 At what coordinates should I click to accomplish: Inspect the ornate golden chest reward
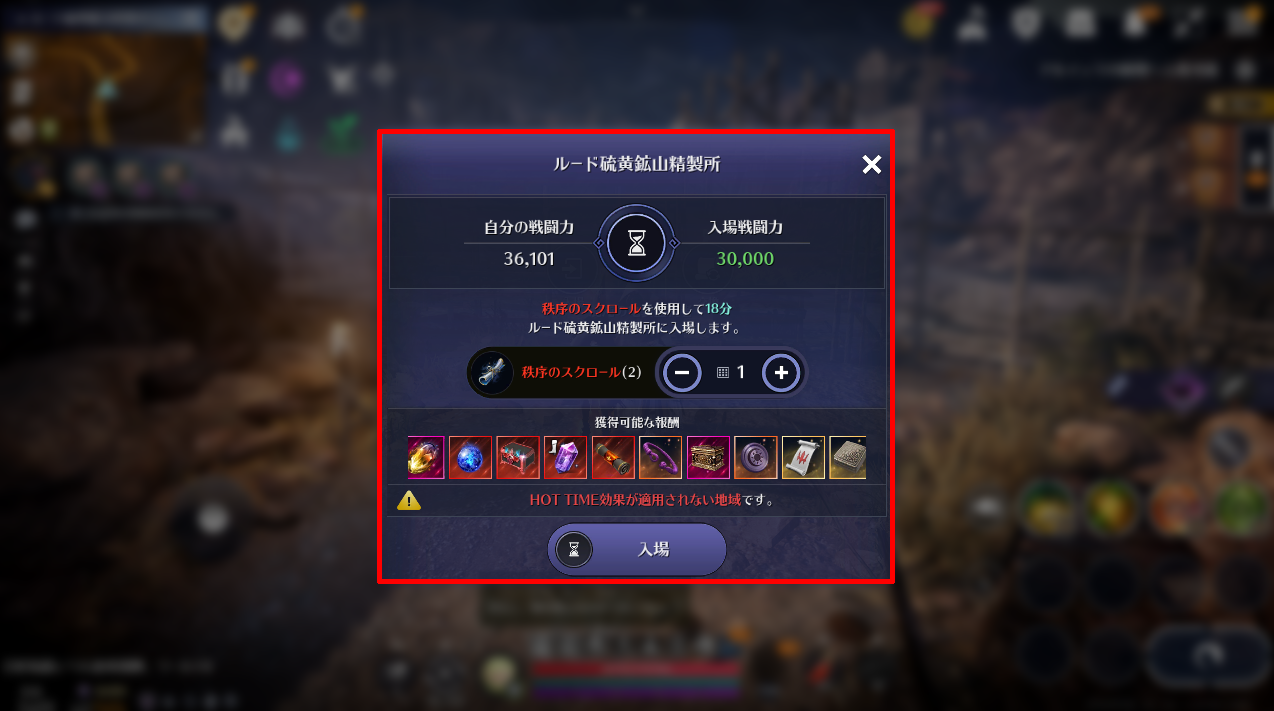[708, 457]
